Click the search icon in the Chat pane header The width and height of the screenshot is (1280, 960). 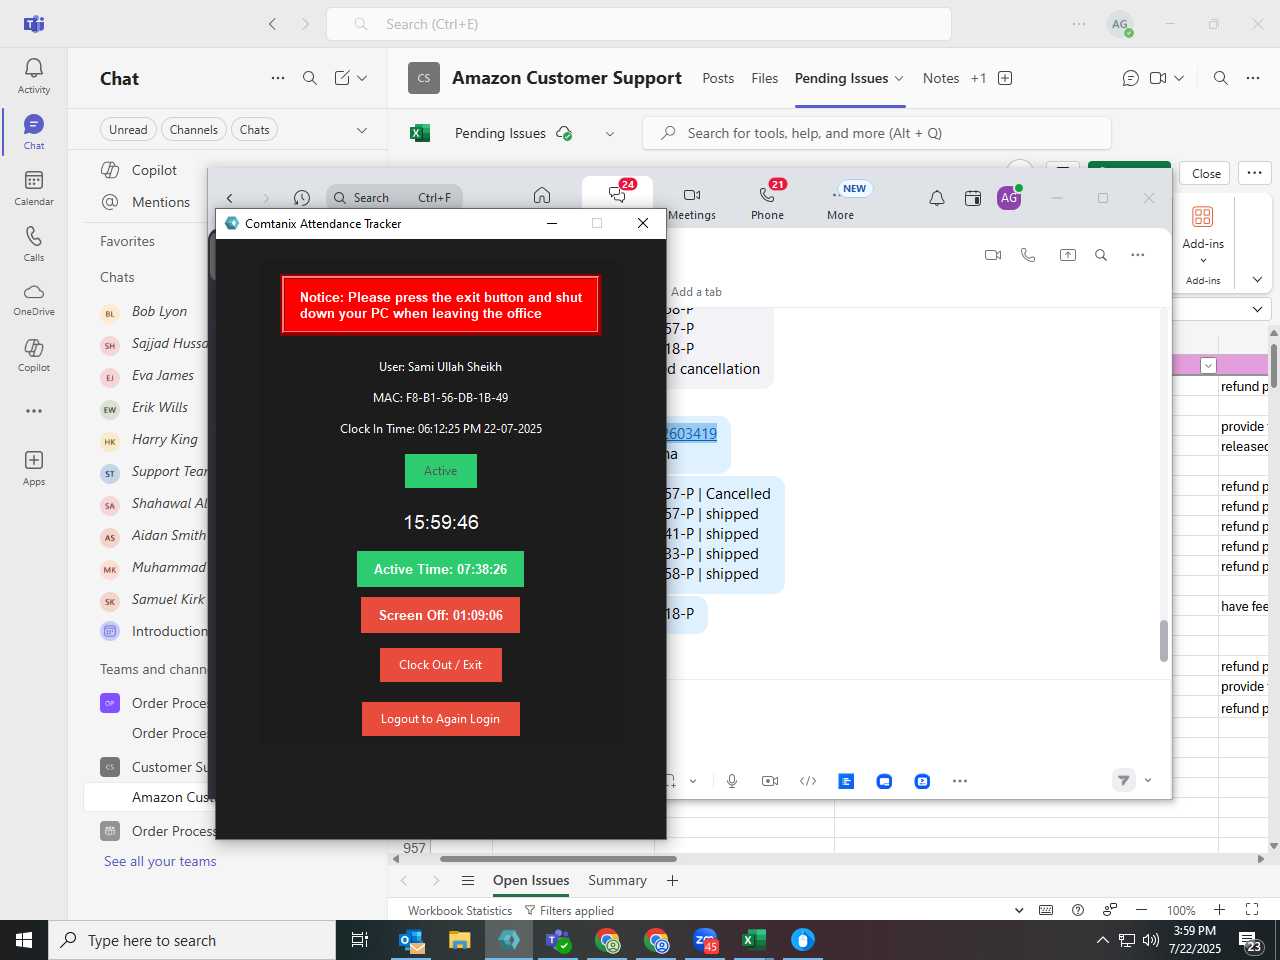[310, 78]
